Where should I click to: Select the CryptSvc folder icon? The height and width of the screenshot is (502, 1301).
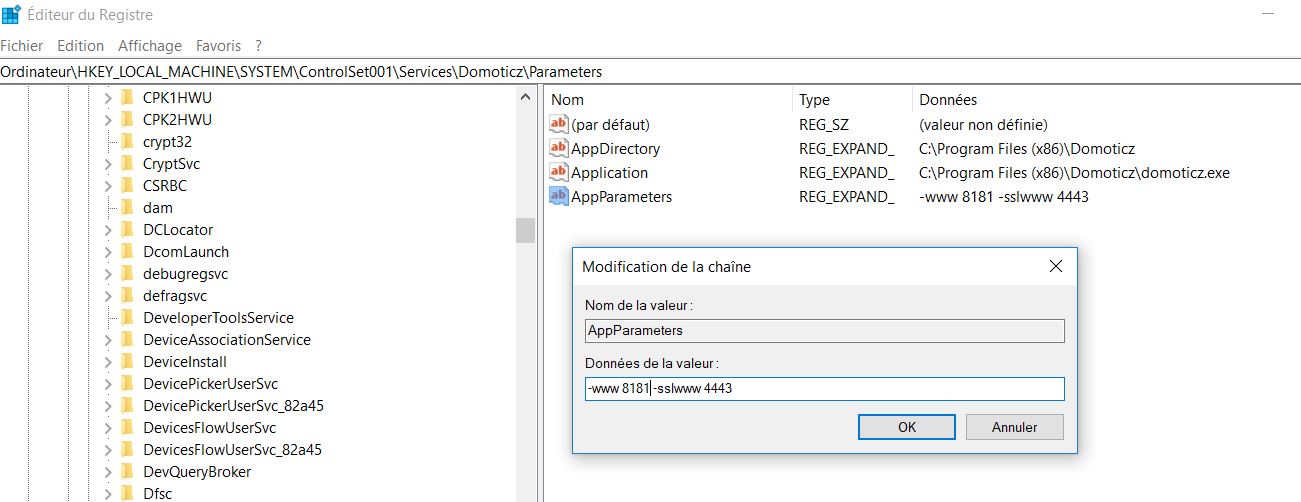coord(127,164)
